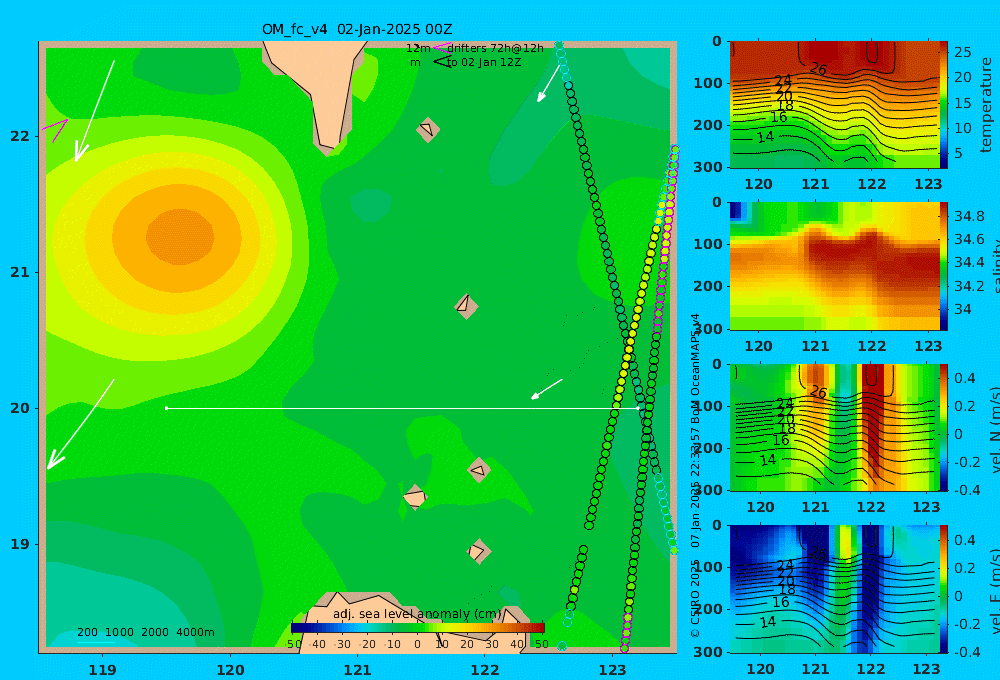Select the 'to 02 Jan 12Z' legend text
This screenshot has height=680, width=1000.
click(x=484, y=62)
